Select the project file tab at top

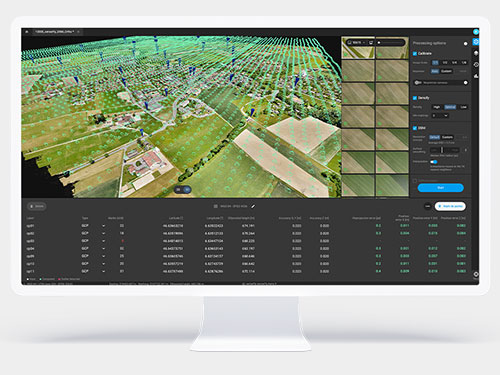(x=54, y=32)
